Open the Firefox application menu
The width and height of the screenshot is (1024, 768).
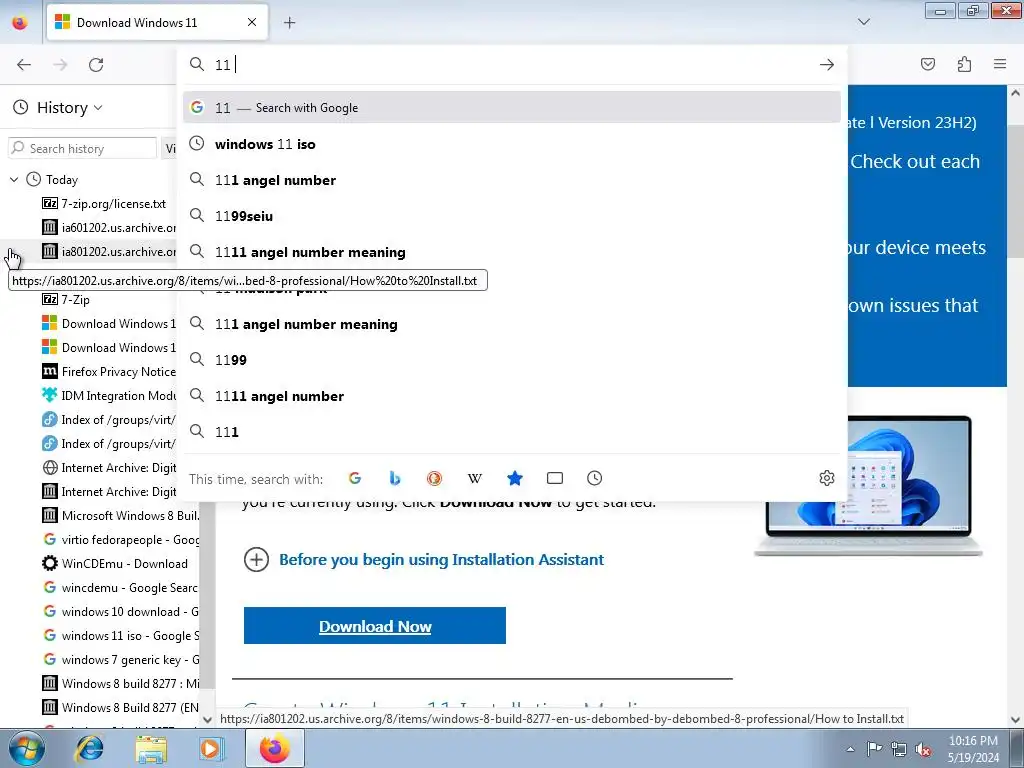[1000, 64]
